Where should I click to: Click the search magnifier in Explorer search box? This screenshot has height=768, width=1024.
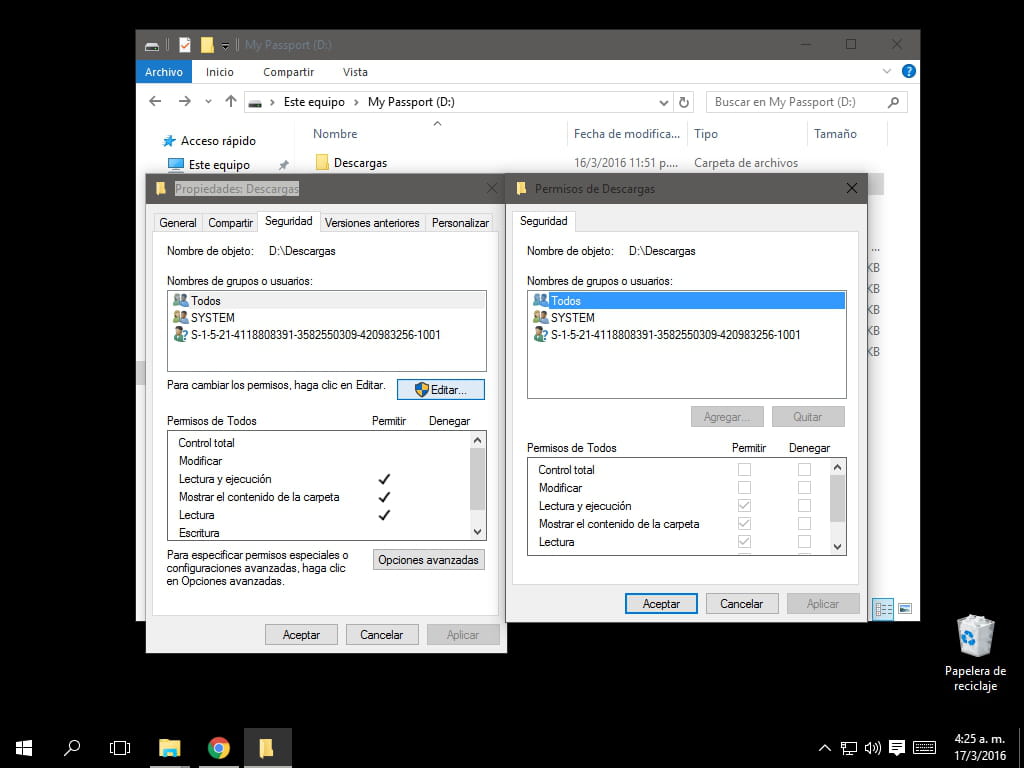tap(893, 102)
